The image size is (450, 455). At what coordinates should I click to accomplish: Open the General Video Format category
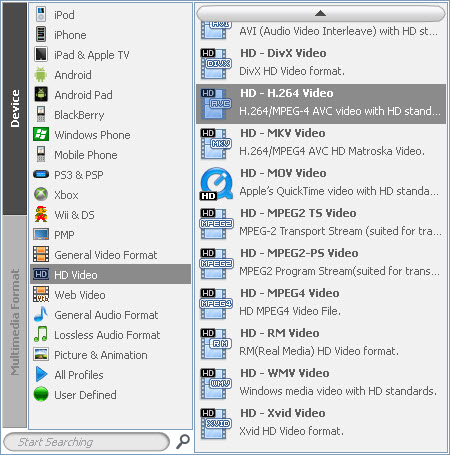pyautogui.click(x=110, y=254)
